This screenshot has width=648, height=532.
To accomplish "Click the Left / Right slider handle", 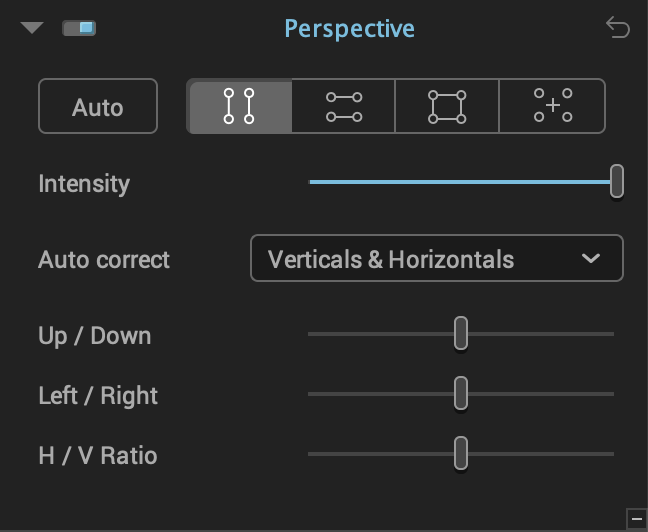I will click(461, 393).
